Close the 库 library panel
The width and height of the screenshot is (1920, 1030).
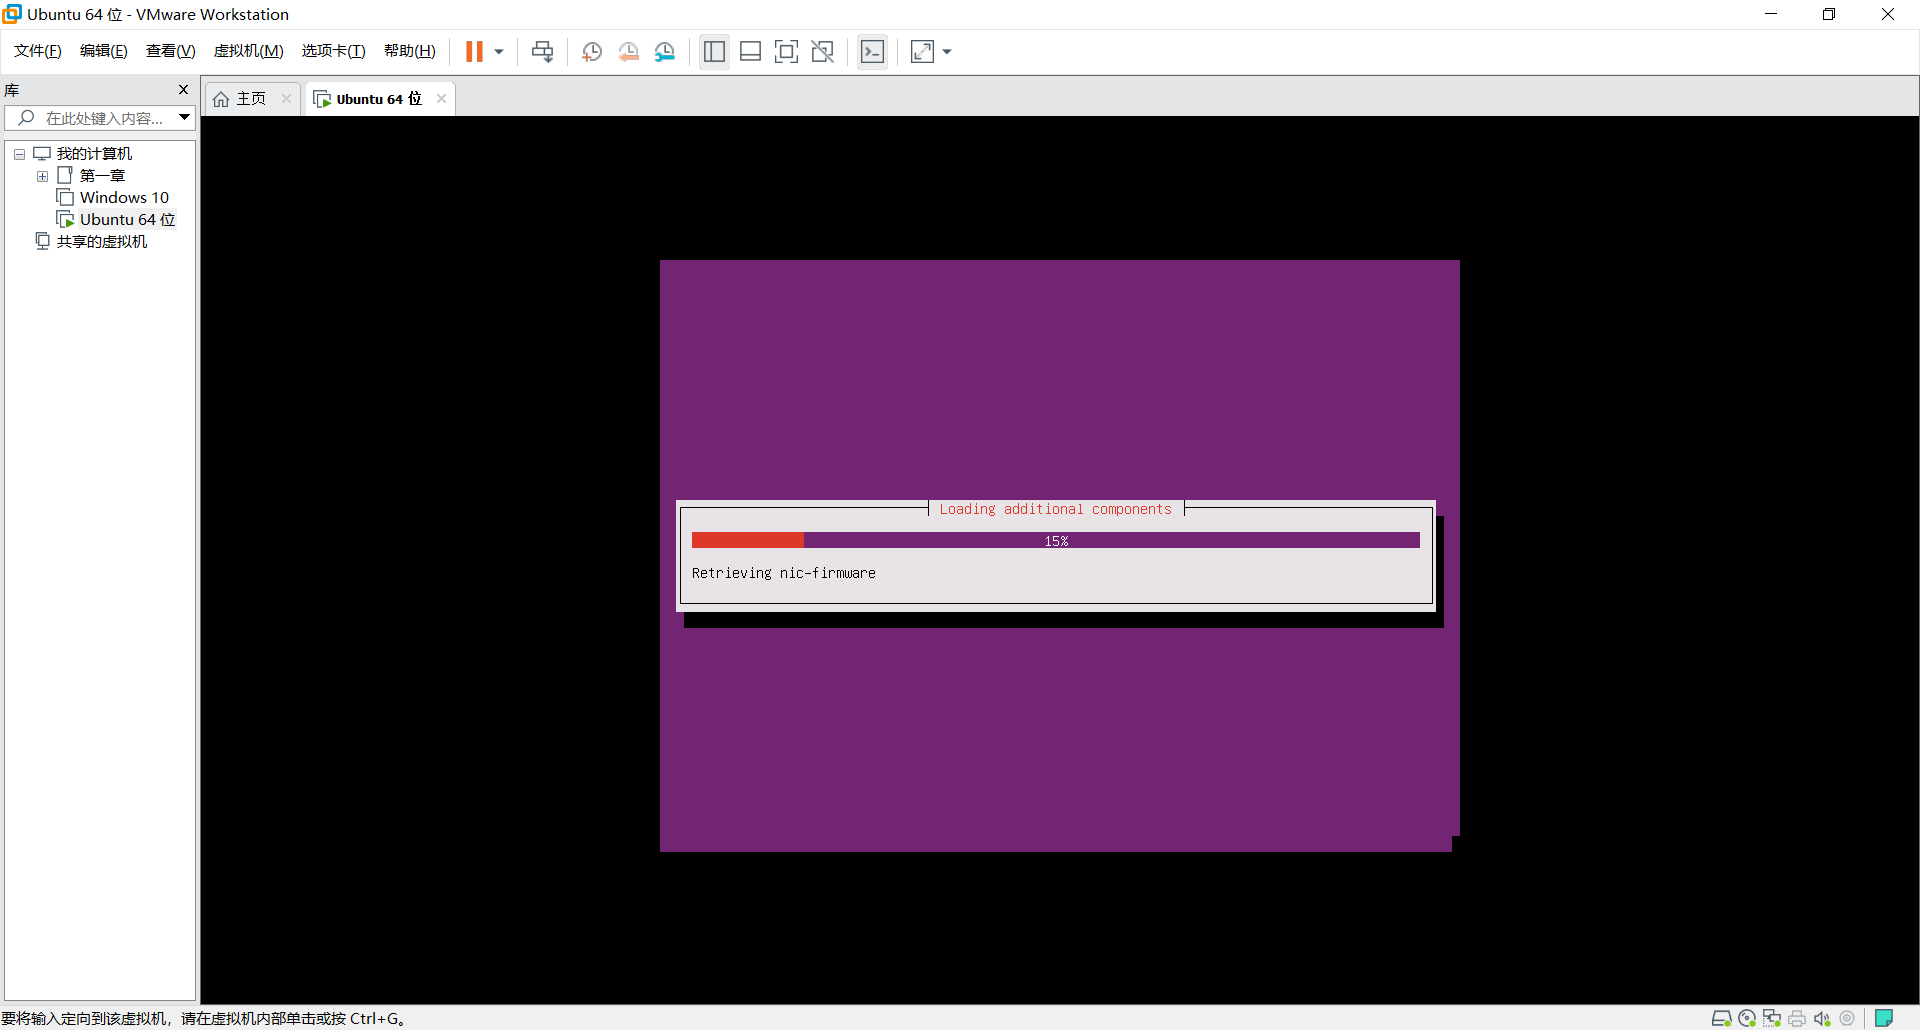(x=183, y=90)
